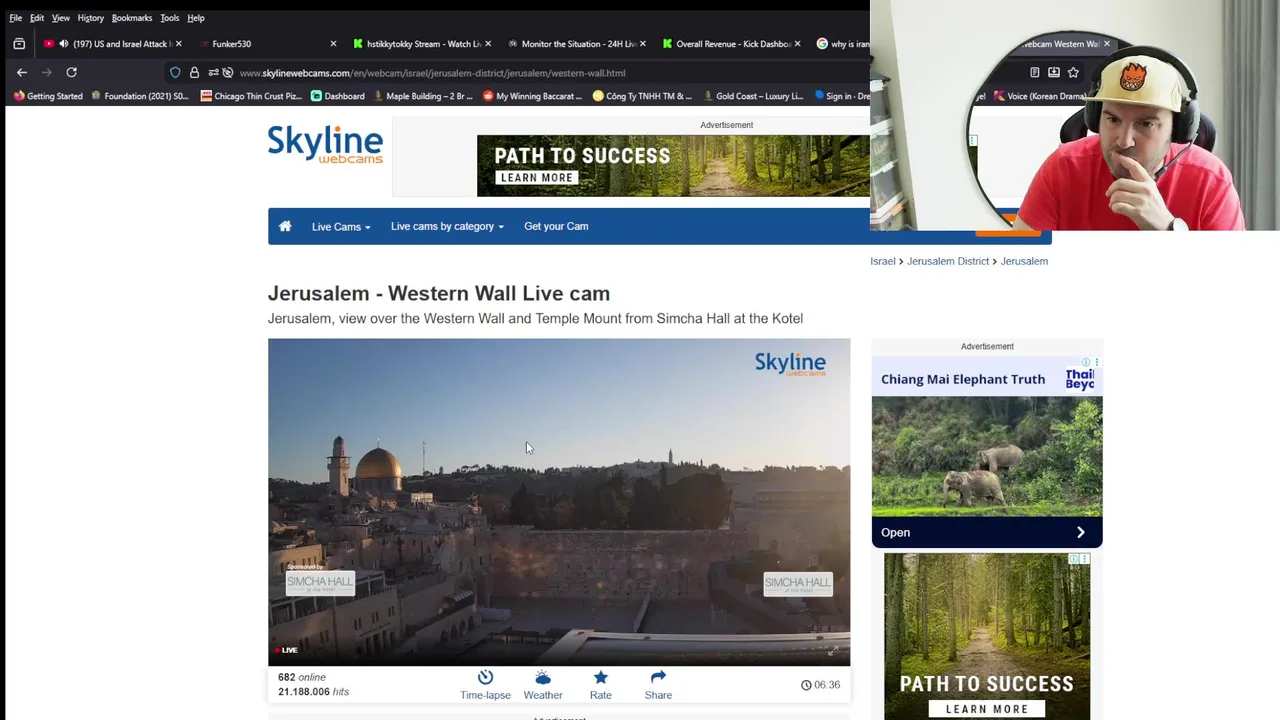Open the Israel breadcrumb link
The height and width of the screenshot is (720, 1280).
[x=882, y=261]
